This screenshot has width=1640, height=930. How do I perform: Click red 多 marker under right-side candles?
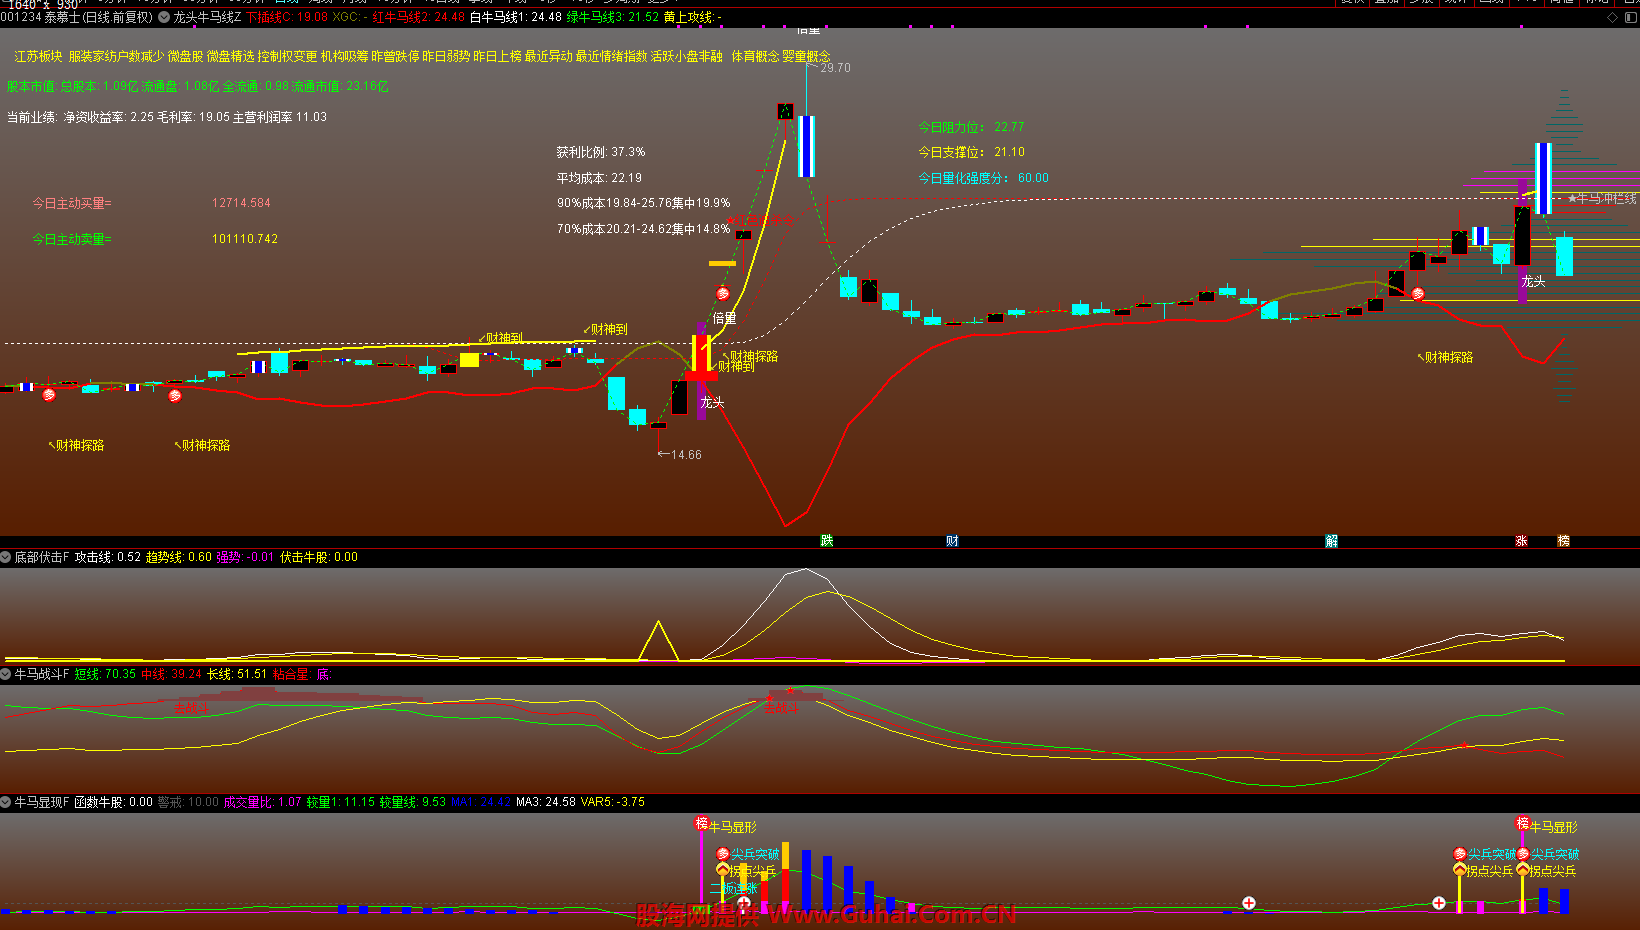point(1418,294)
